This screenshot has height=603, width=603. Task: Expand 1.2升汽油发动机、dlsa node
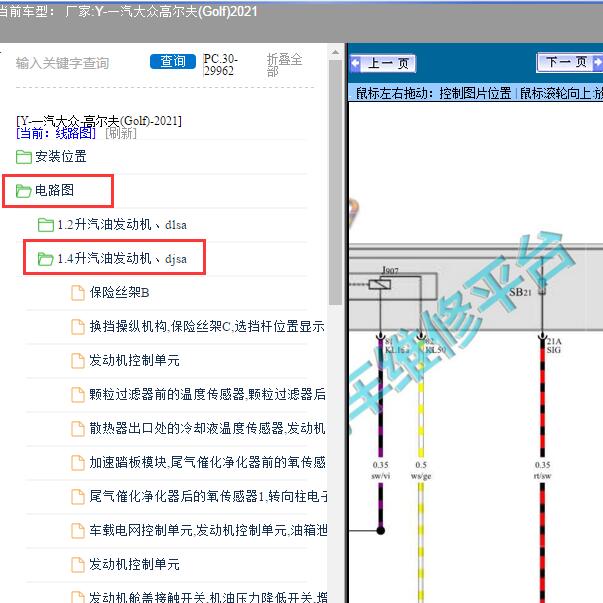(x=122, y=225)
